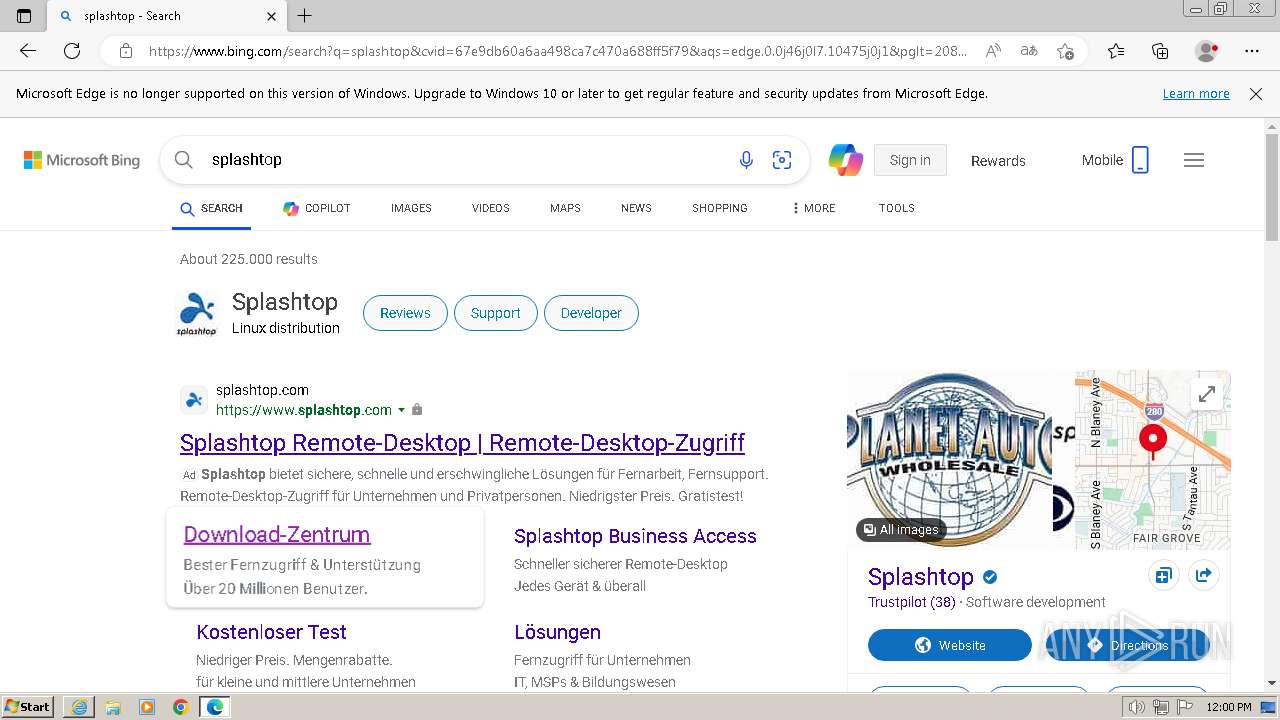This screenshot has width=1280, height=720.
Task: Open File Explorer from taskbar
Action: [x=113, y=707]
